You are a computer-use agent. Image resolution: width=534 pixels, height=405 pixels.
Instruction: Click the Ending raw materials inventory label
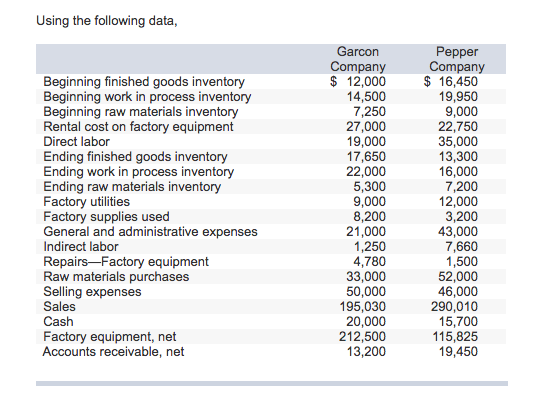(132, 187)
